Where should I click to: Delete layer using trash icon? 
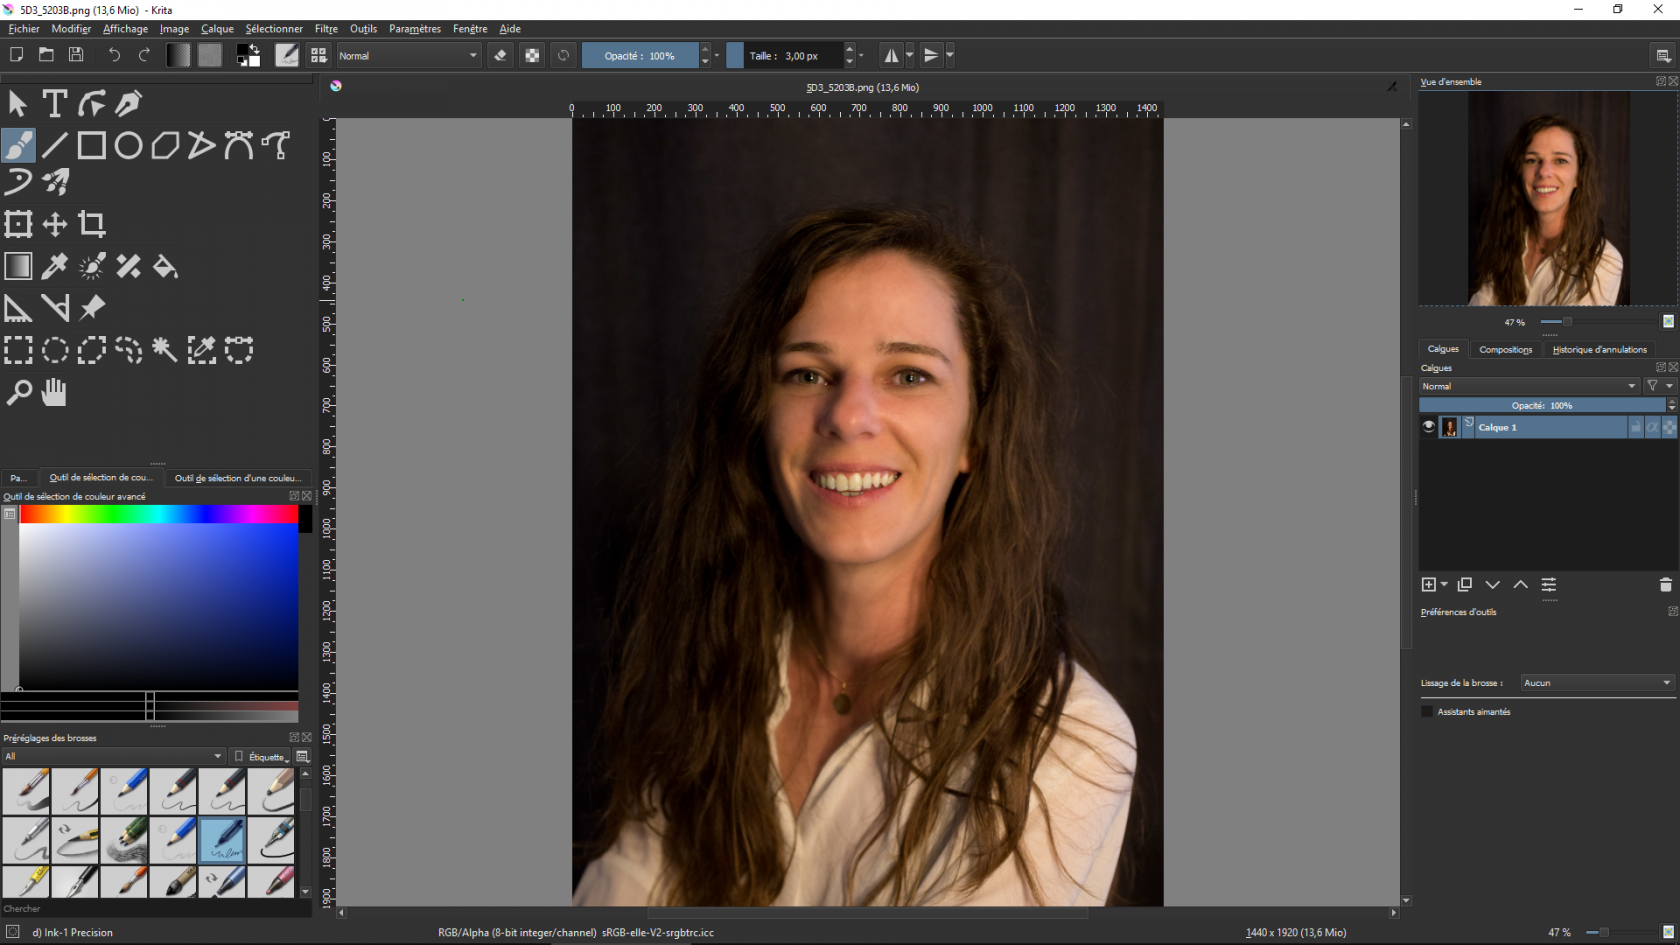pos(1665,585)
